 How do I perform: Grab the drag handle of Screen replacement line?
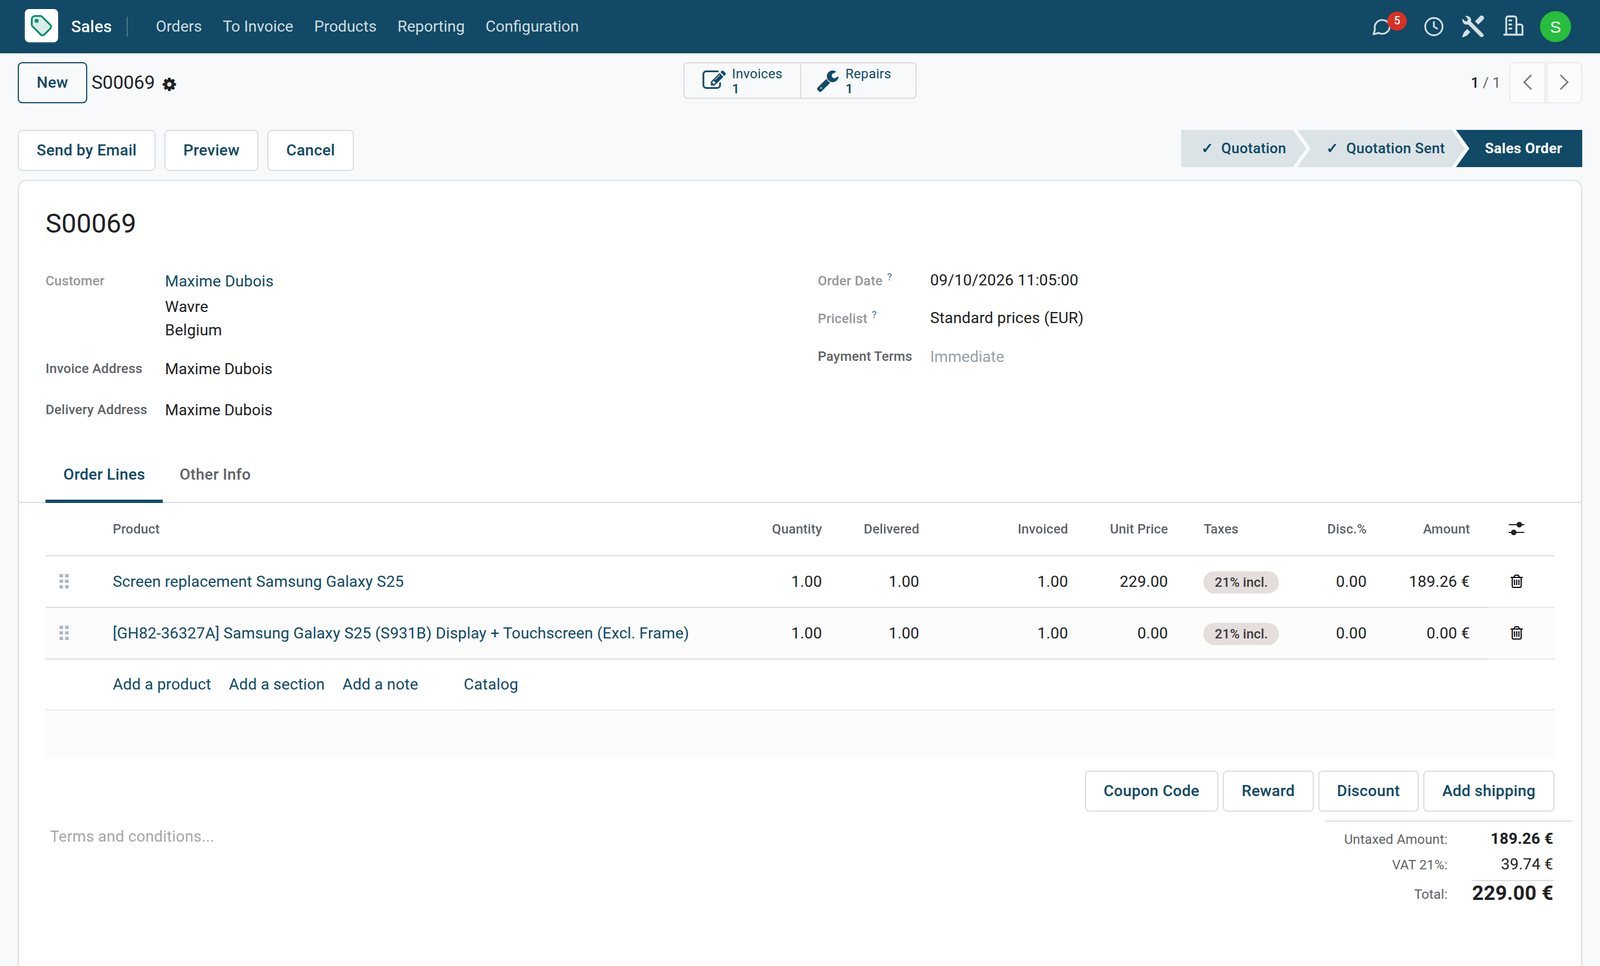pos(64,582)
